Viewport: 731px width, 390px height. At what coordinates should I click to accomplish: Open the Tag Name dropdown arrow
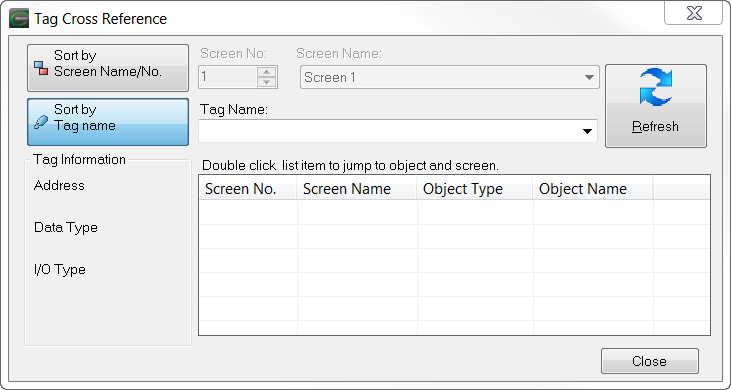click(588, 131)
